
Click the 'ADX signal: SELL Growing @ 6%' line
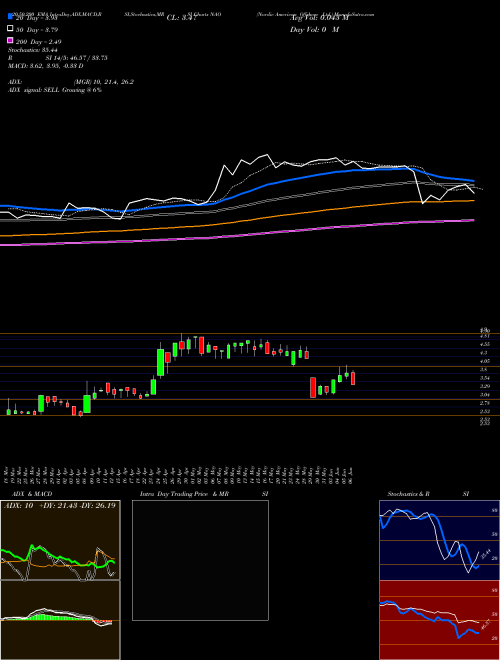click(55, 90)
